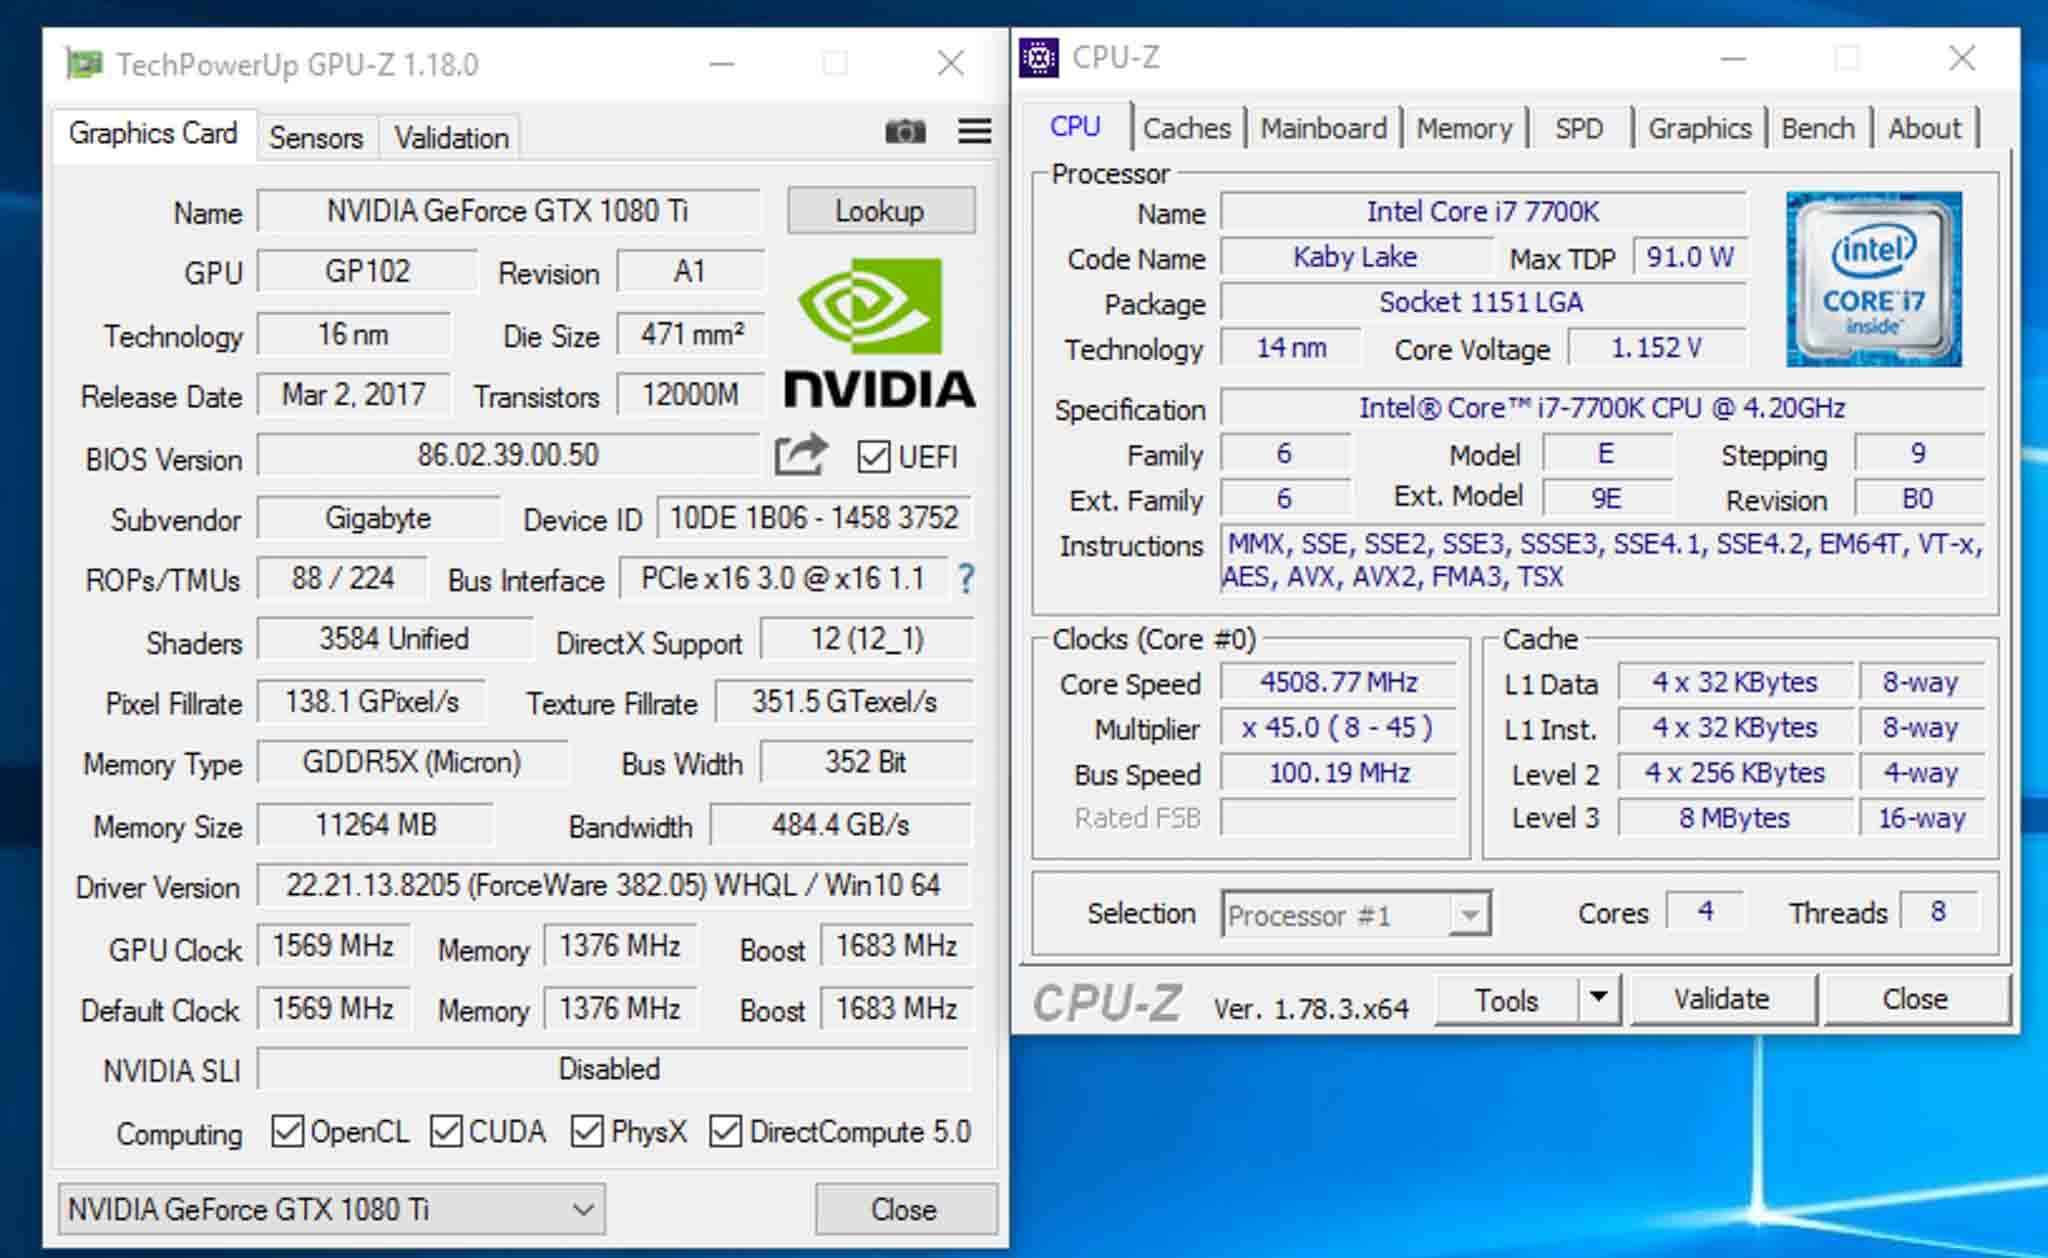Click the Lookup button in GPU-Z
This screenshot has width=2048, height=1258.
(881, 211)
